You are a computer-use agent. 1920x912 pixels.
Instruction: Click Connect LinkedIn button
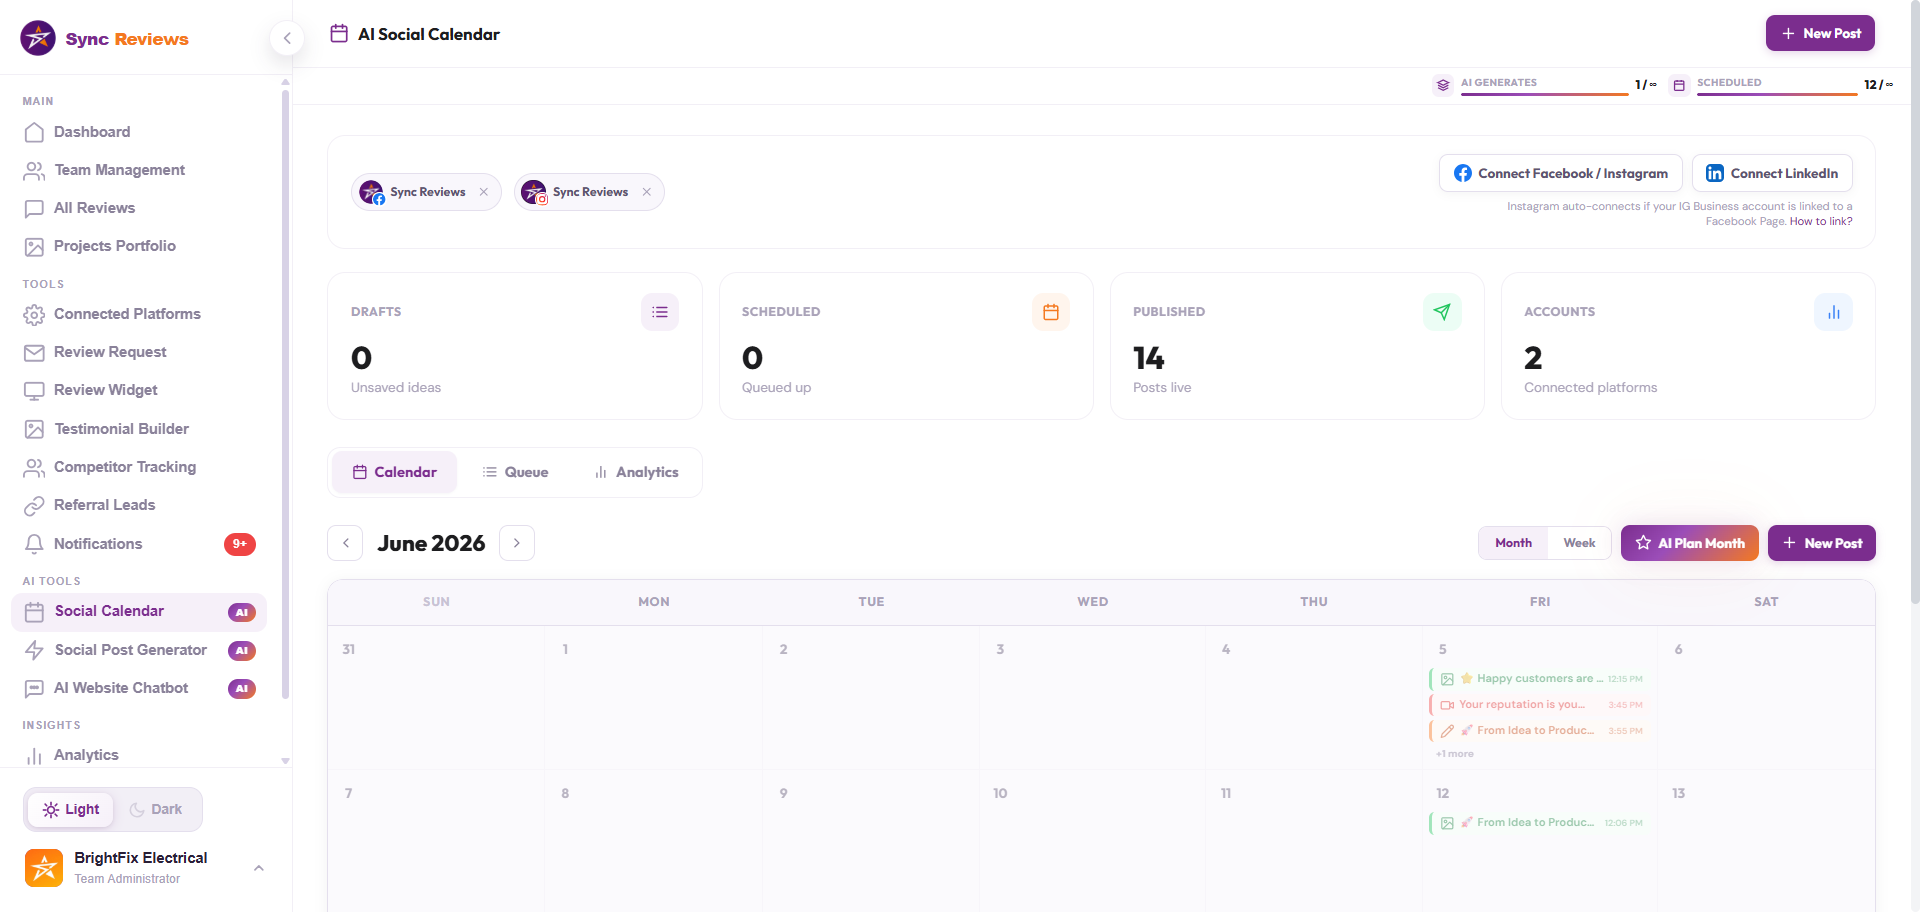(1772, 173)
